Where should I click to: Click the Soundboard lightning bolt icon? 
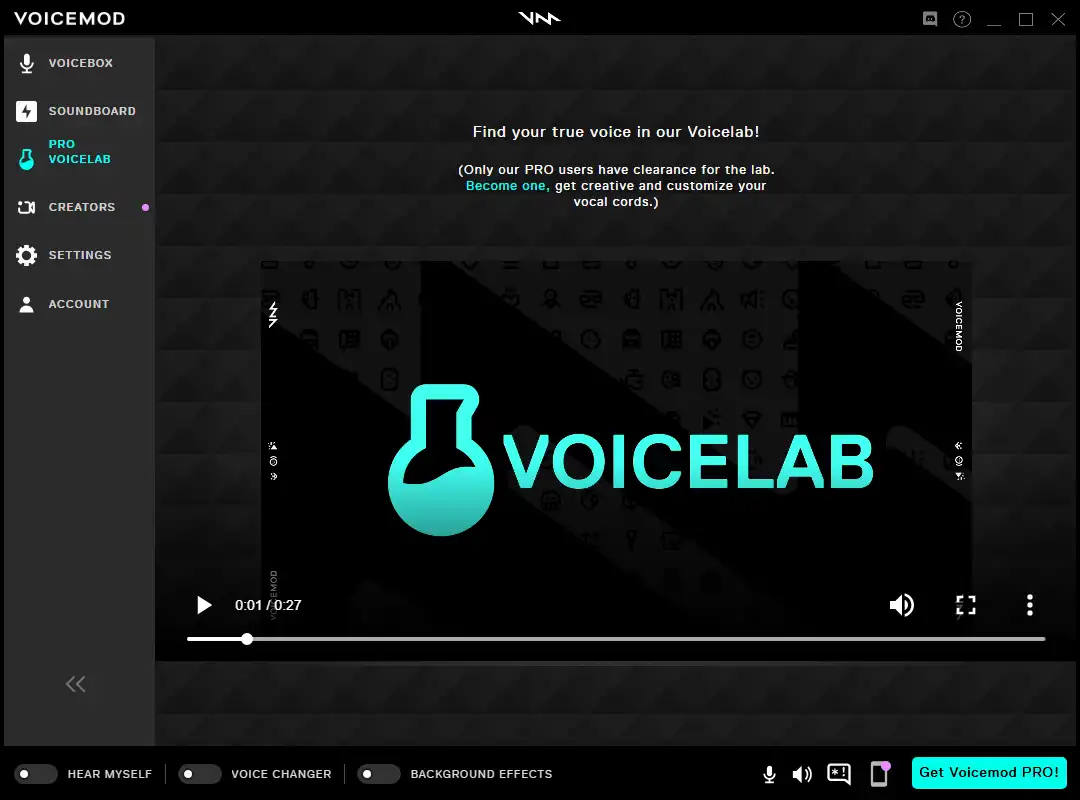click(x=26, y=111)
